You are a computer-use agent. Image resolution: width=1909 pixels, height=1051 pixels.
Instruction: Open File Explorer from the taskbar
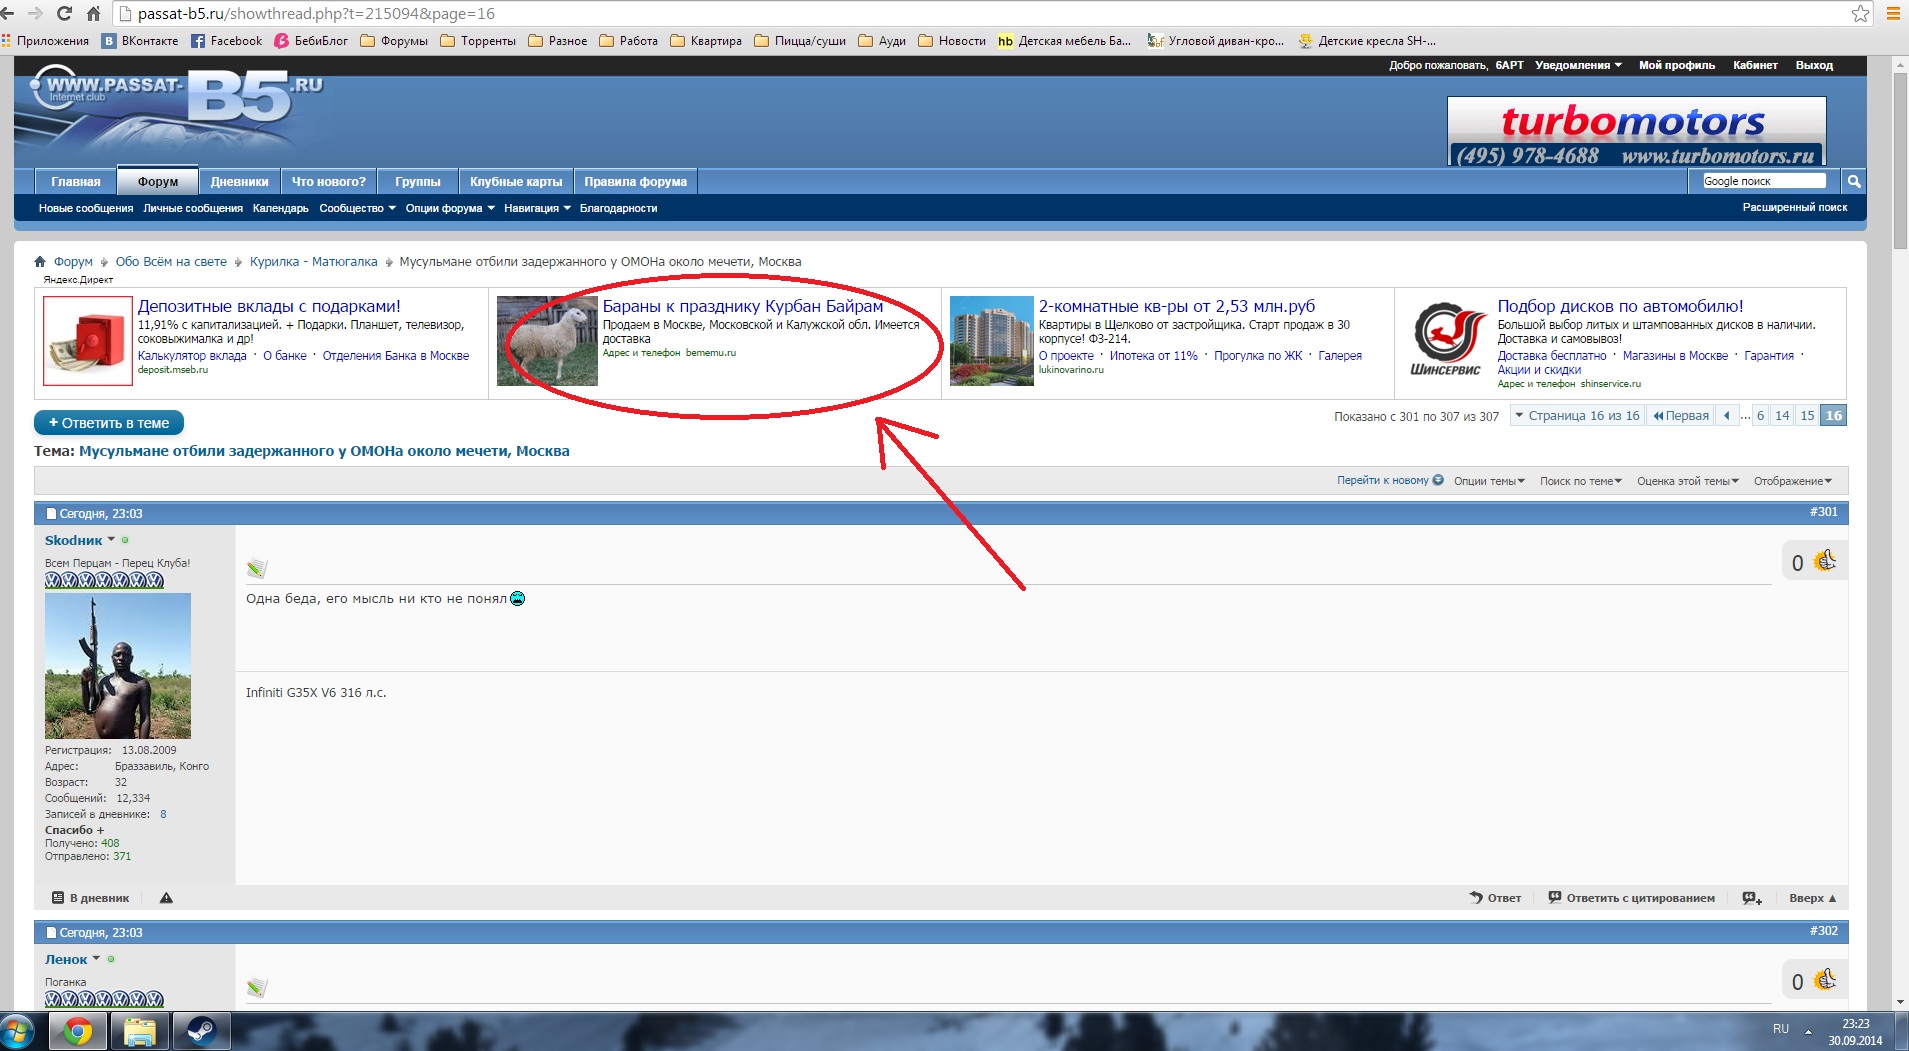coord(140,1031)
